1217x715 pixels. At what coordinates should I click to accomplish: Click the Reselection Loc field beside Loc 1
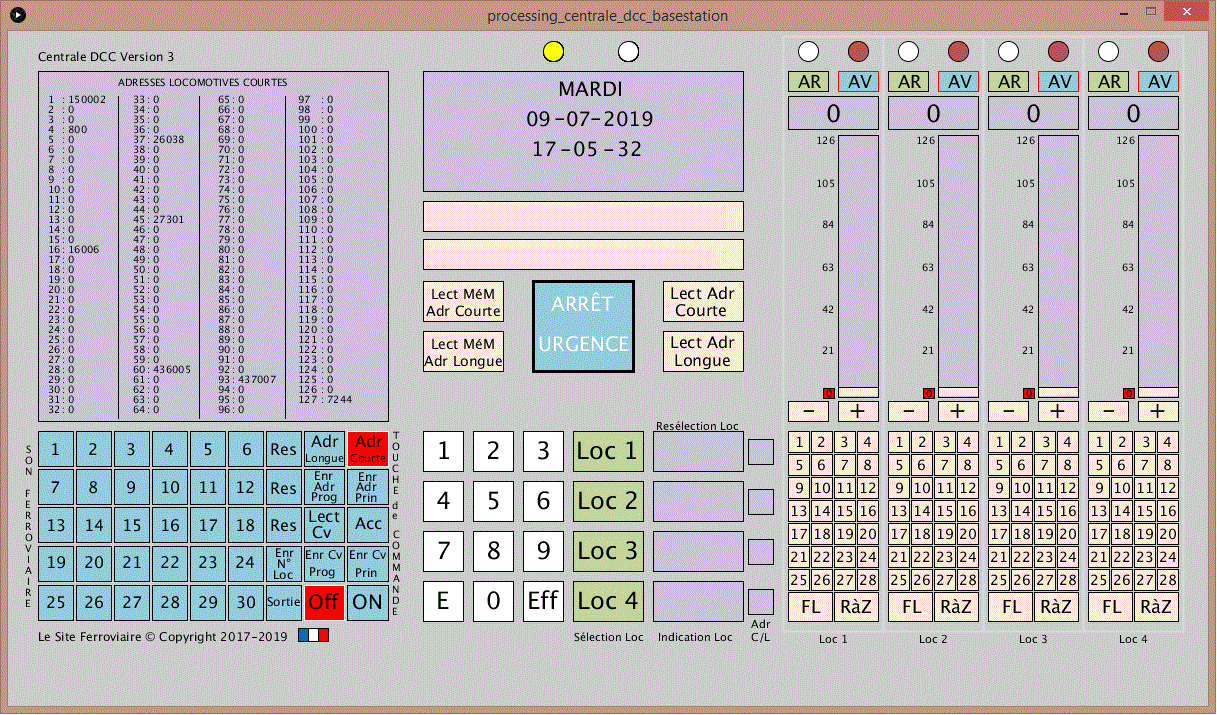point(698,452)
